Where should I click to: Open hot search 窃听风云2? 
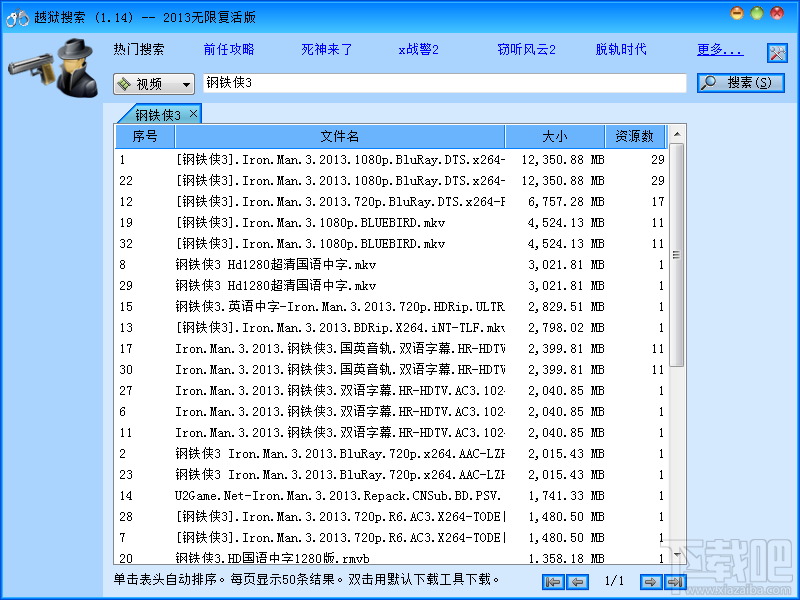[527, 49]
